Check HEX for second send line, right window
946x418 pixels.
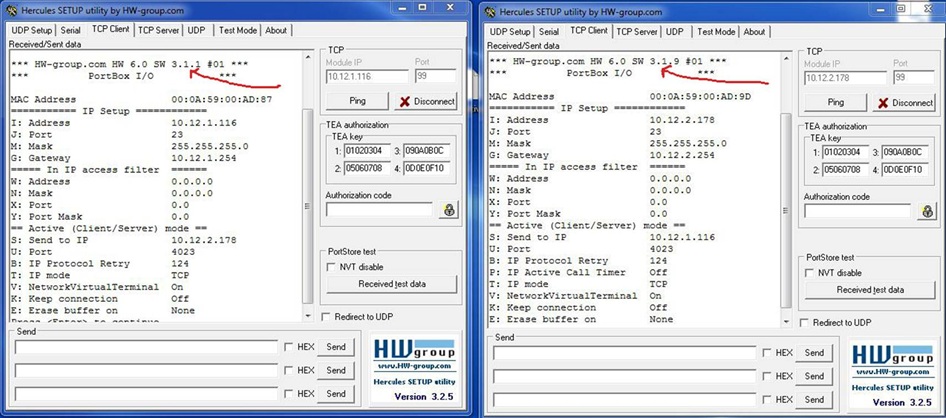point(767,376)
